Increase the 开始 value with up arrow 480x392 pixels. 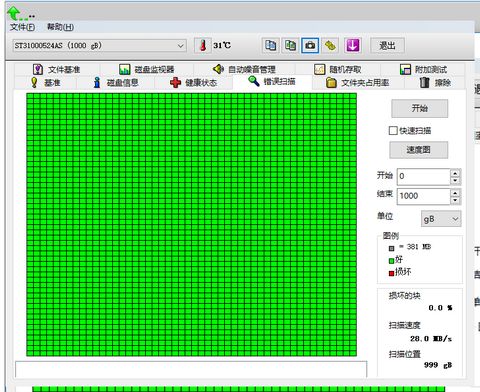[455, 173]
